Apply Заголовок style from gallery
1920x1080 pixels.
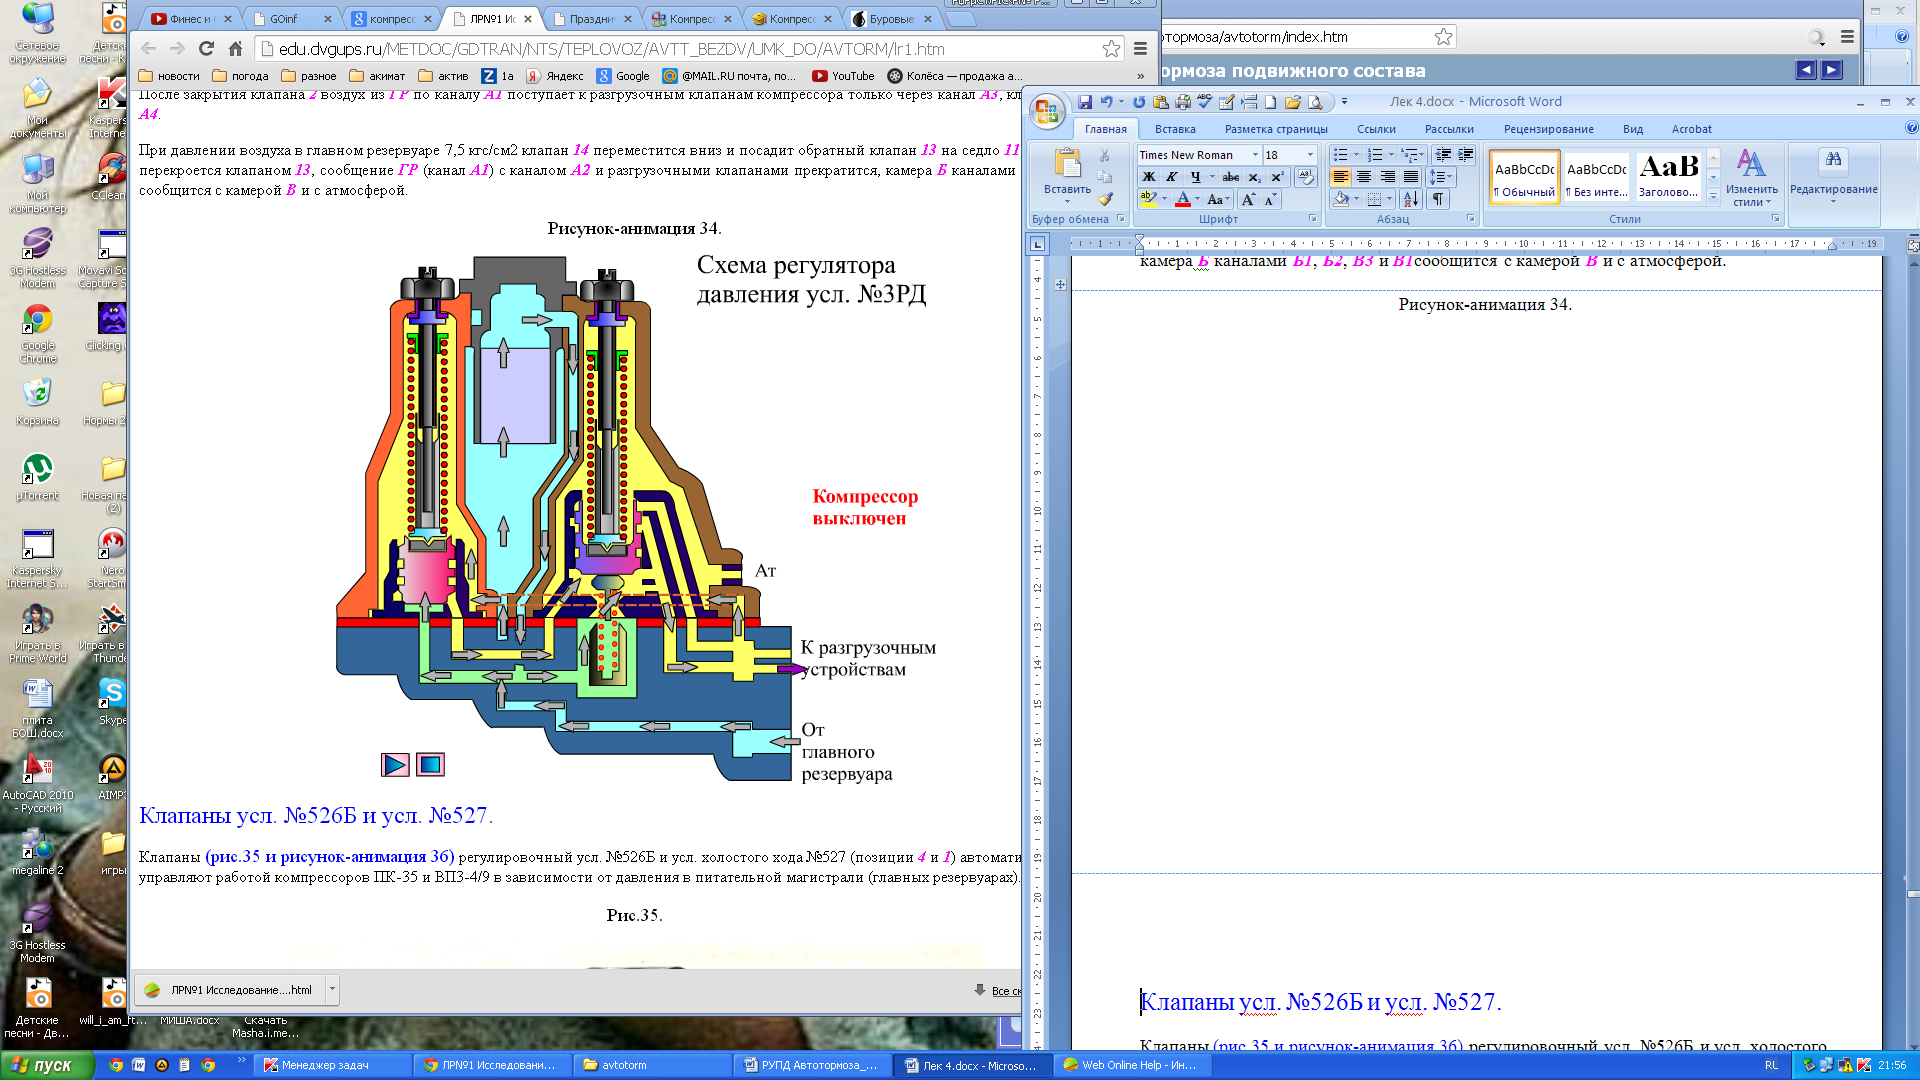click(x=1668, y=177)
